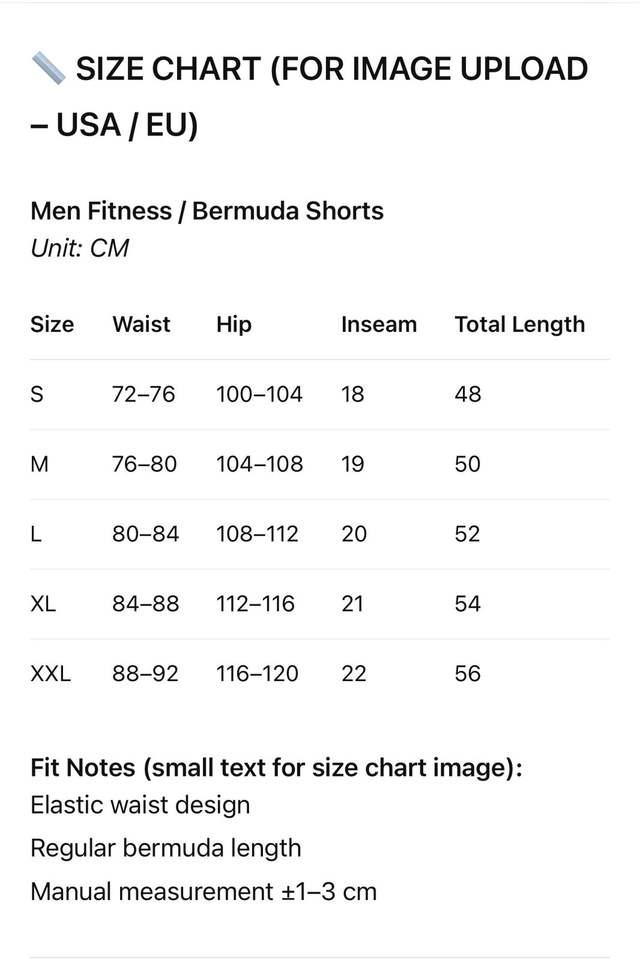Click the XXL size row label
This screenshot has width=640, height=960.
(51, 674)
